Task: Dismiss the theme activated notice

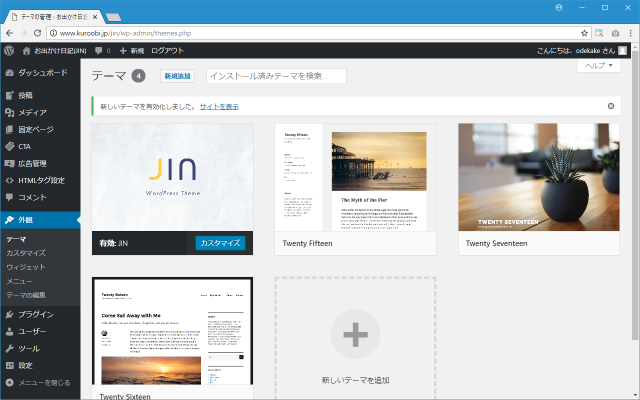Action: (611, 105)
